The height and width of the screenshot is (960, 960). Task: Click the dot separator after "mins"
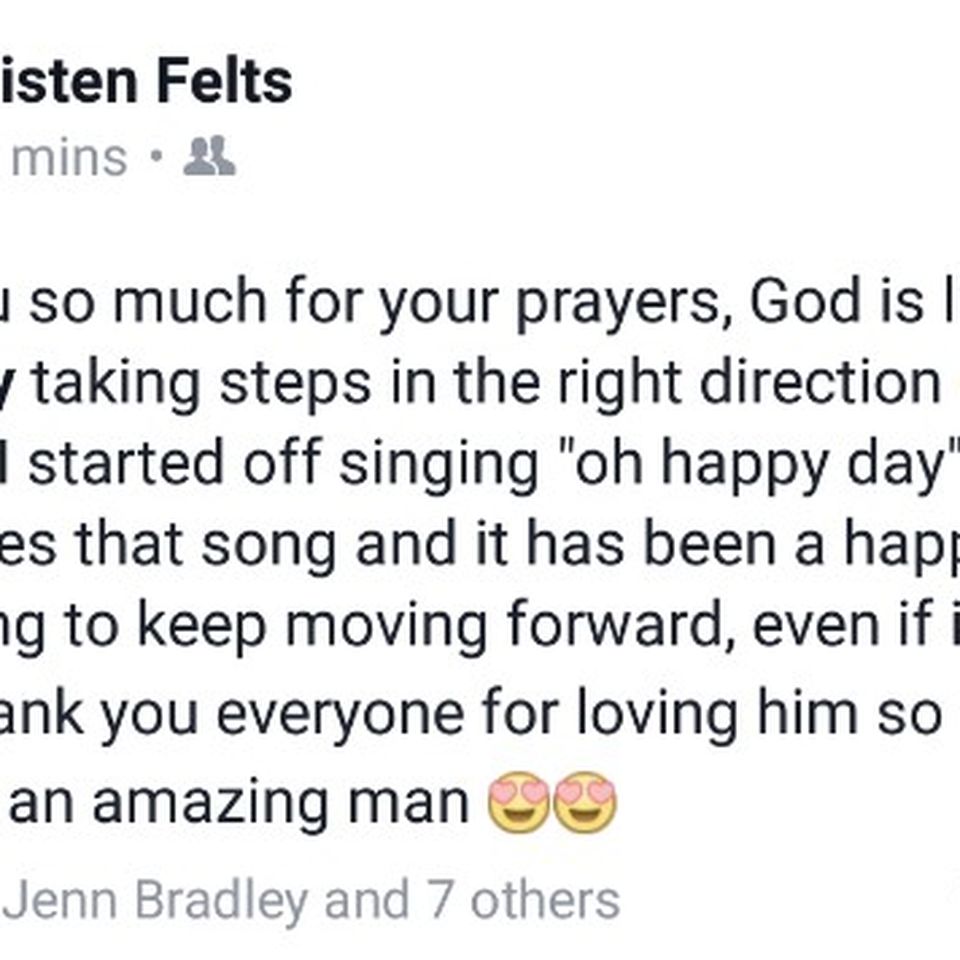(x=157, y=157)
